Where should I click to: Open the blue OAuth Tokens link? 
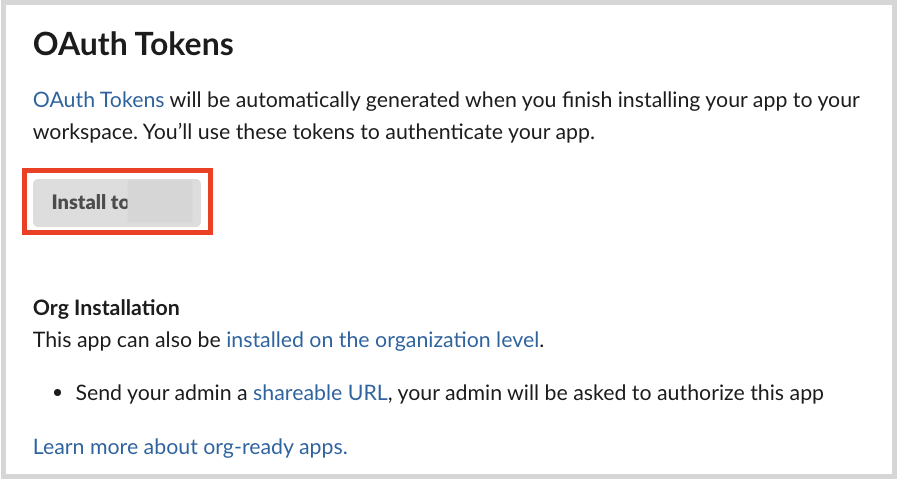coord(98,100)
